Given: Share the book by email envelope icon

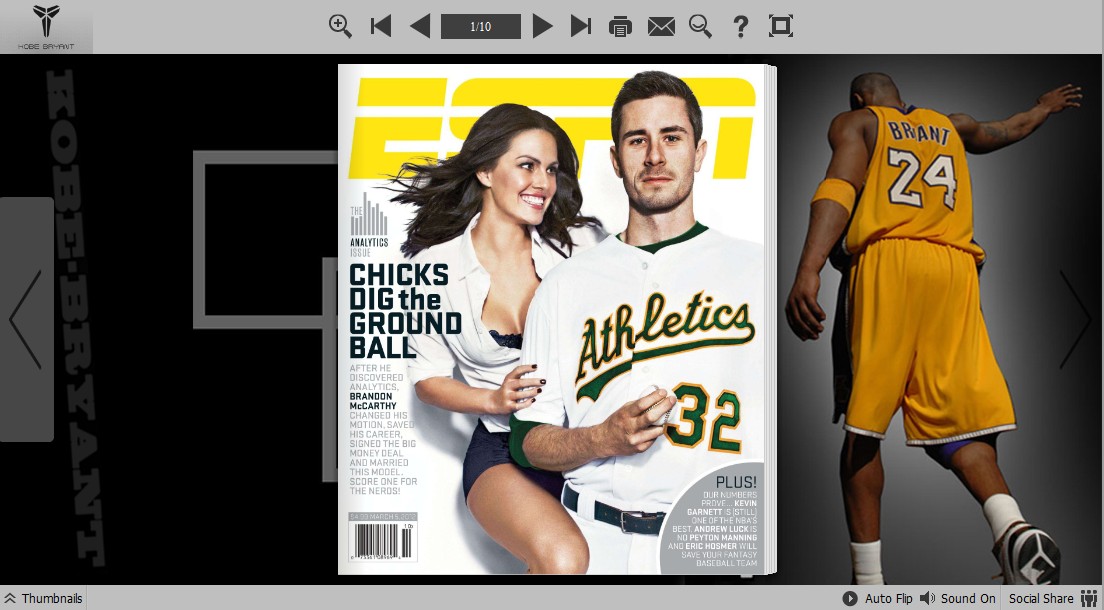Looking at the screenshot, I should (x=661, y=27).
